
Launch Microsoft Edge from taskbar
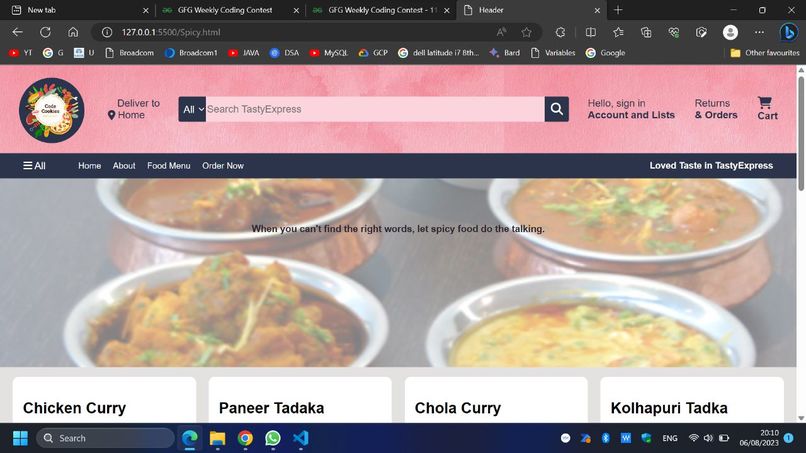190,438
